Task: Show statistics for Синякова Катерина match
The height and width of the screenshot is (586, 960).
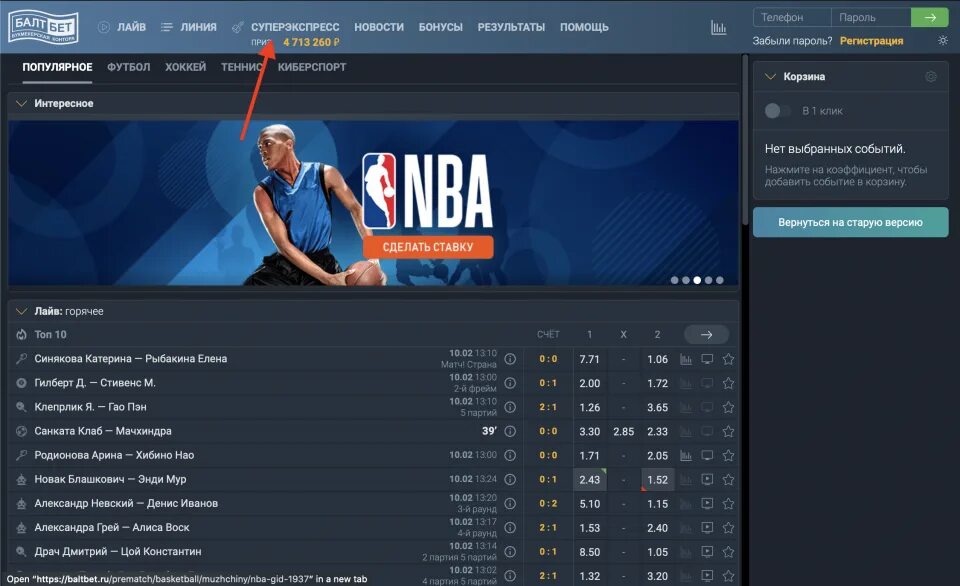Action: [686, 359]
